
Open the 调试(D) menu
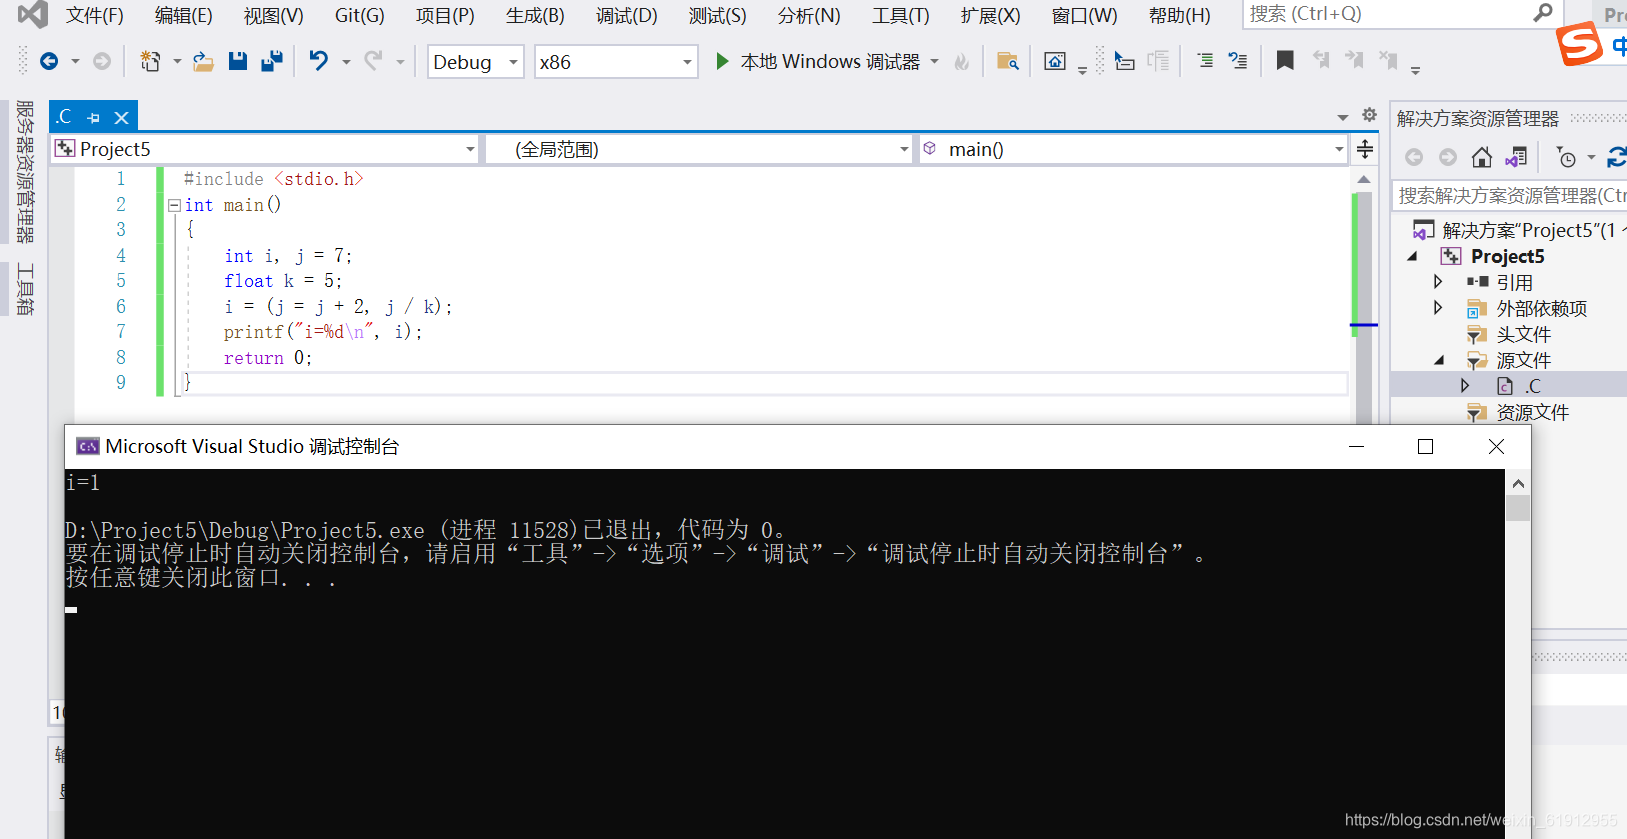pyautogui.click(x=627, y=15)
